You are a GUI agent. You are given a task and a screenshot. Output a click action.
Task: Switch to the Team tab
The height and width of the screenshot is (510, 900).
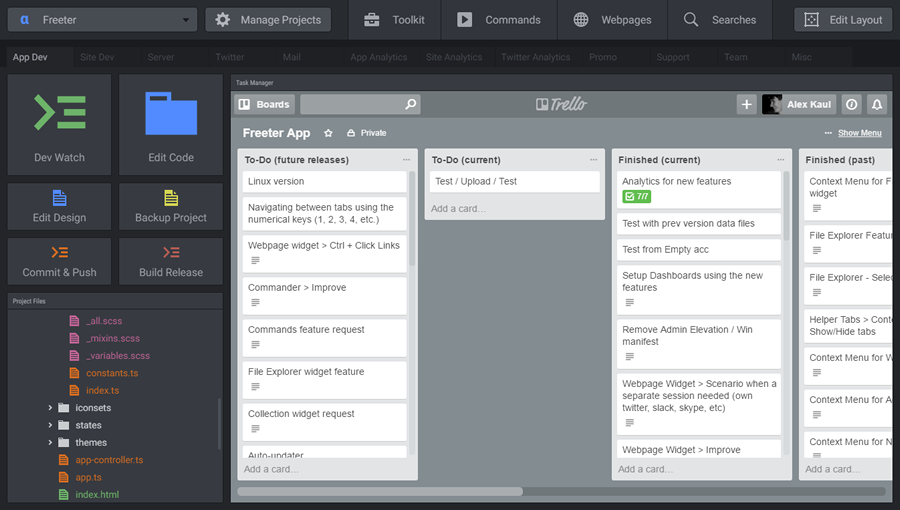735,57
